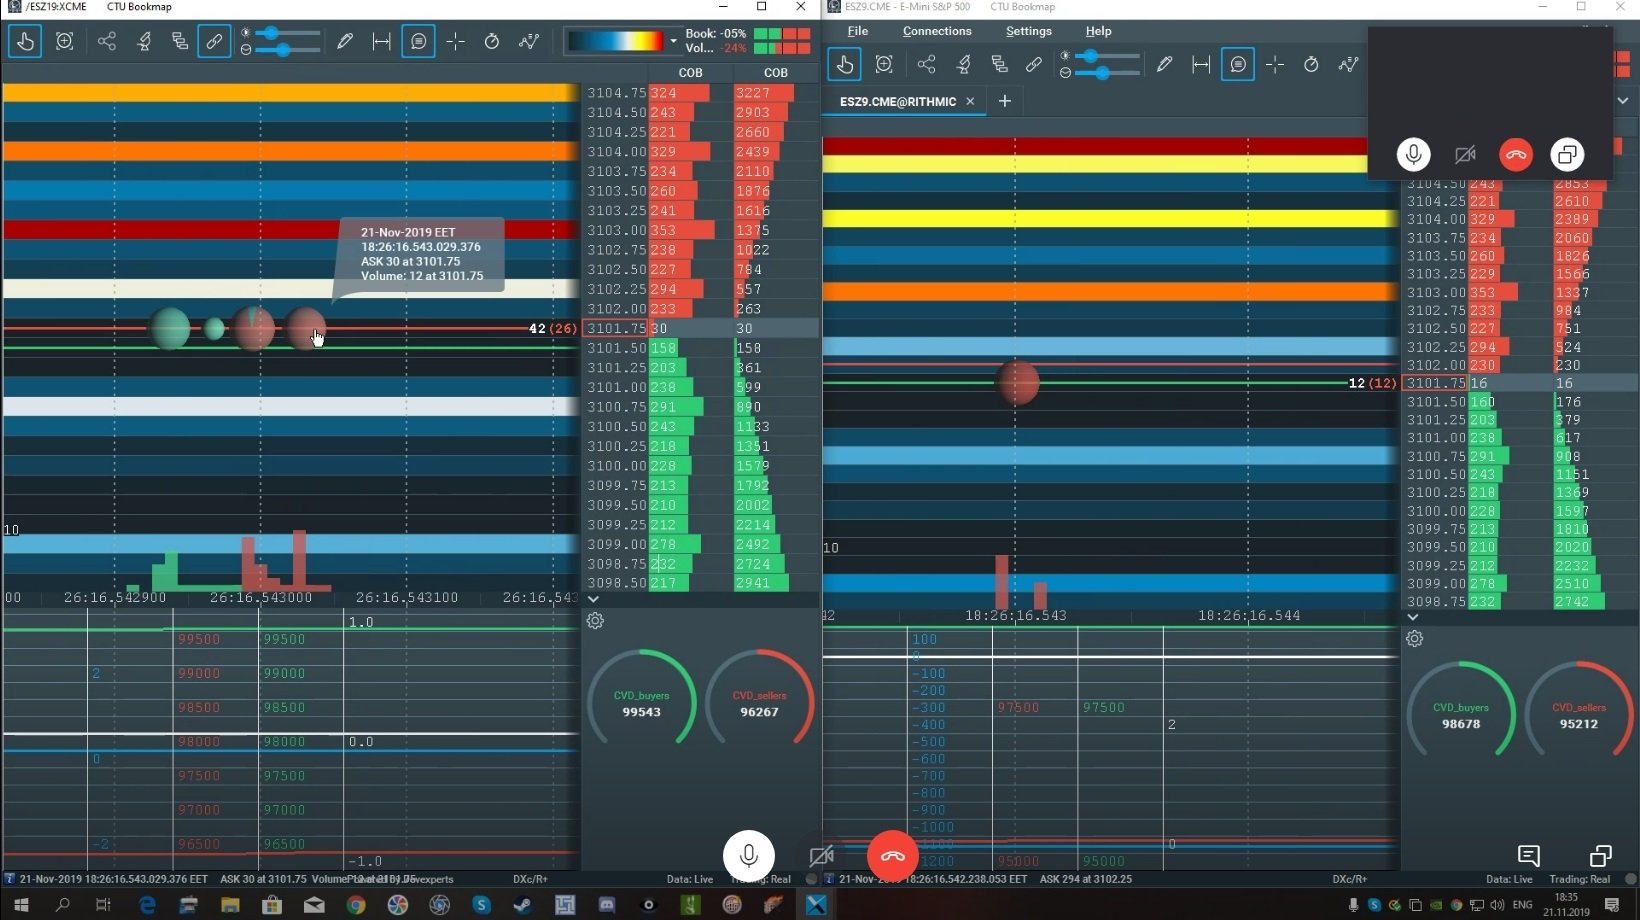1640x920 pixels.
Task: Open Google Chrome from the Windows taskbar
Action: [x=356, y=905]
